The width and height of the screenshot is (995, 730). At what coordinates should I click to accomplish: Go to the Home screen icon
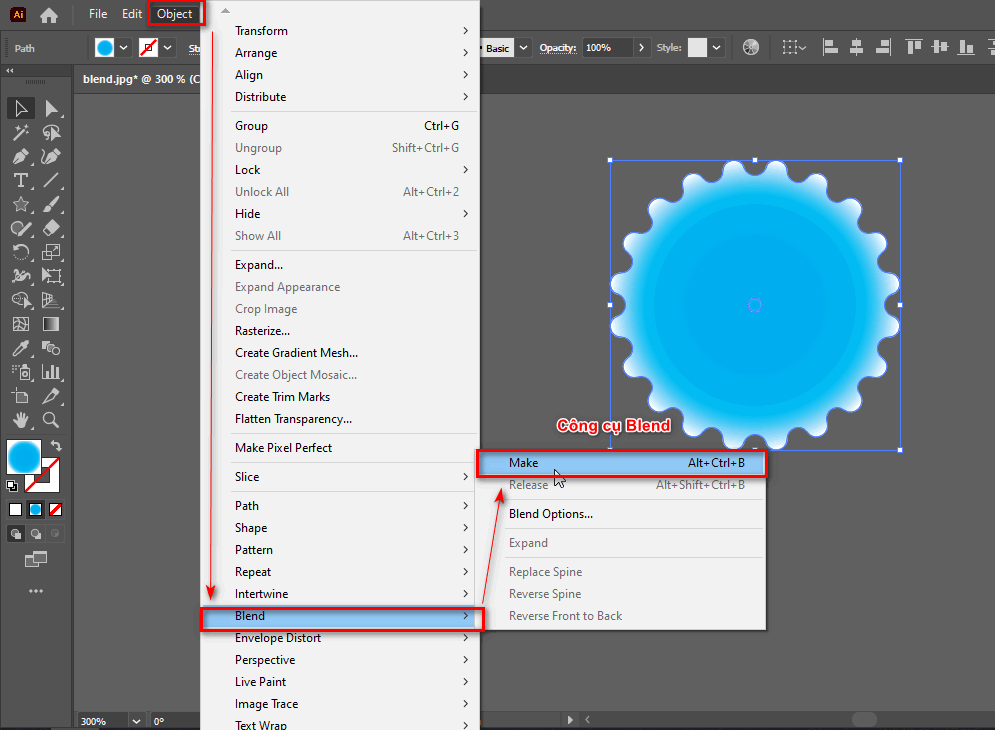point(48,15)
